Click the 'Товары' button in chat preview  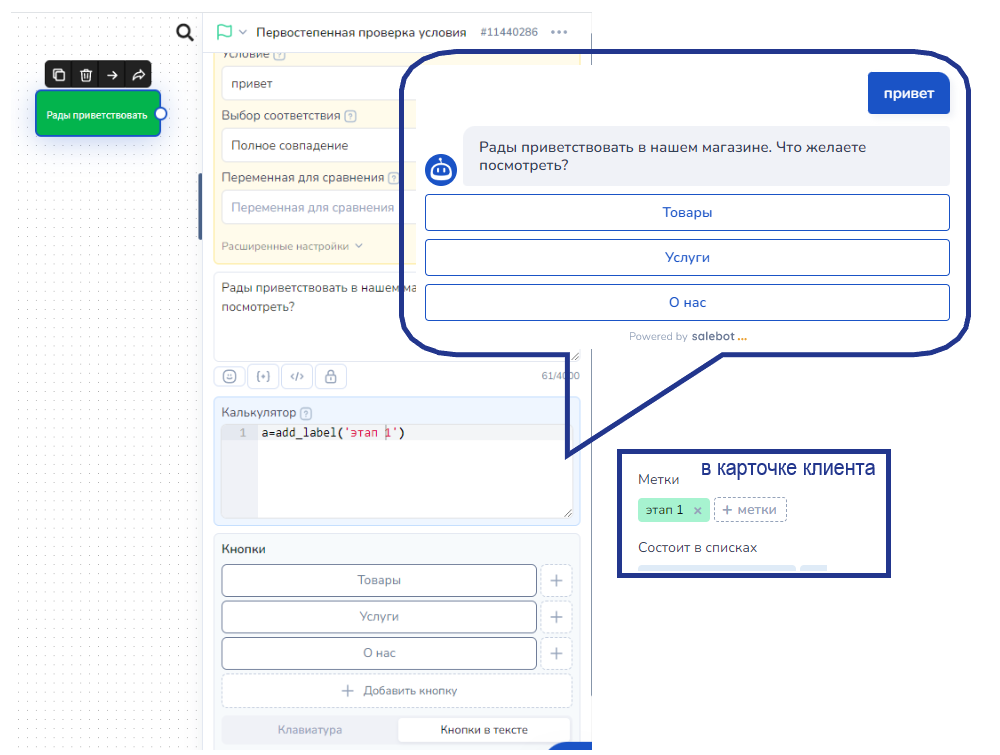(x=687, y=213)
